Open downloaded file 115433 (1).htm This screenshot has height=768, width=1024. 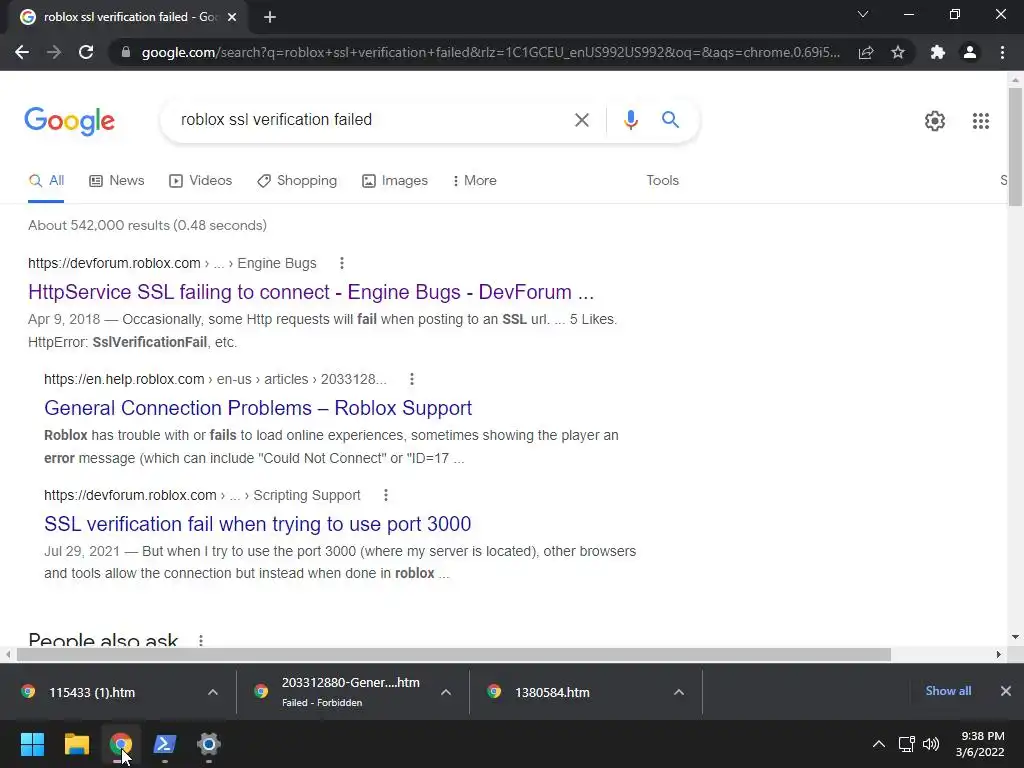pos(92,692)
